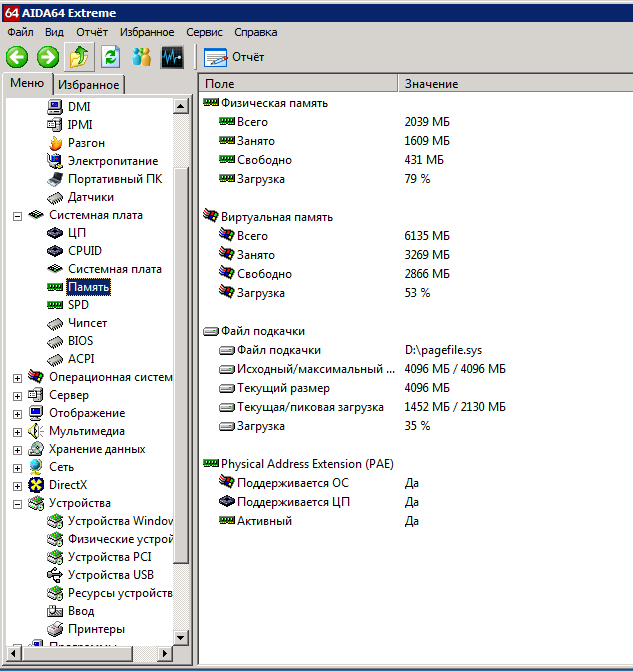Click the ЦП processor icon
633x671 pixels.
55,233
